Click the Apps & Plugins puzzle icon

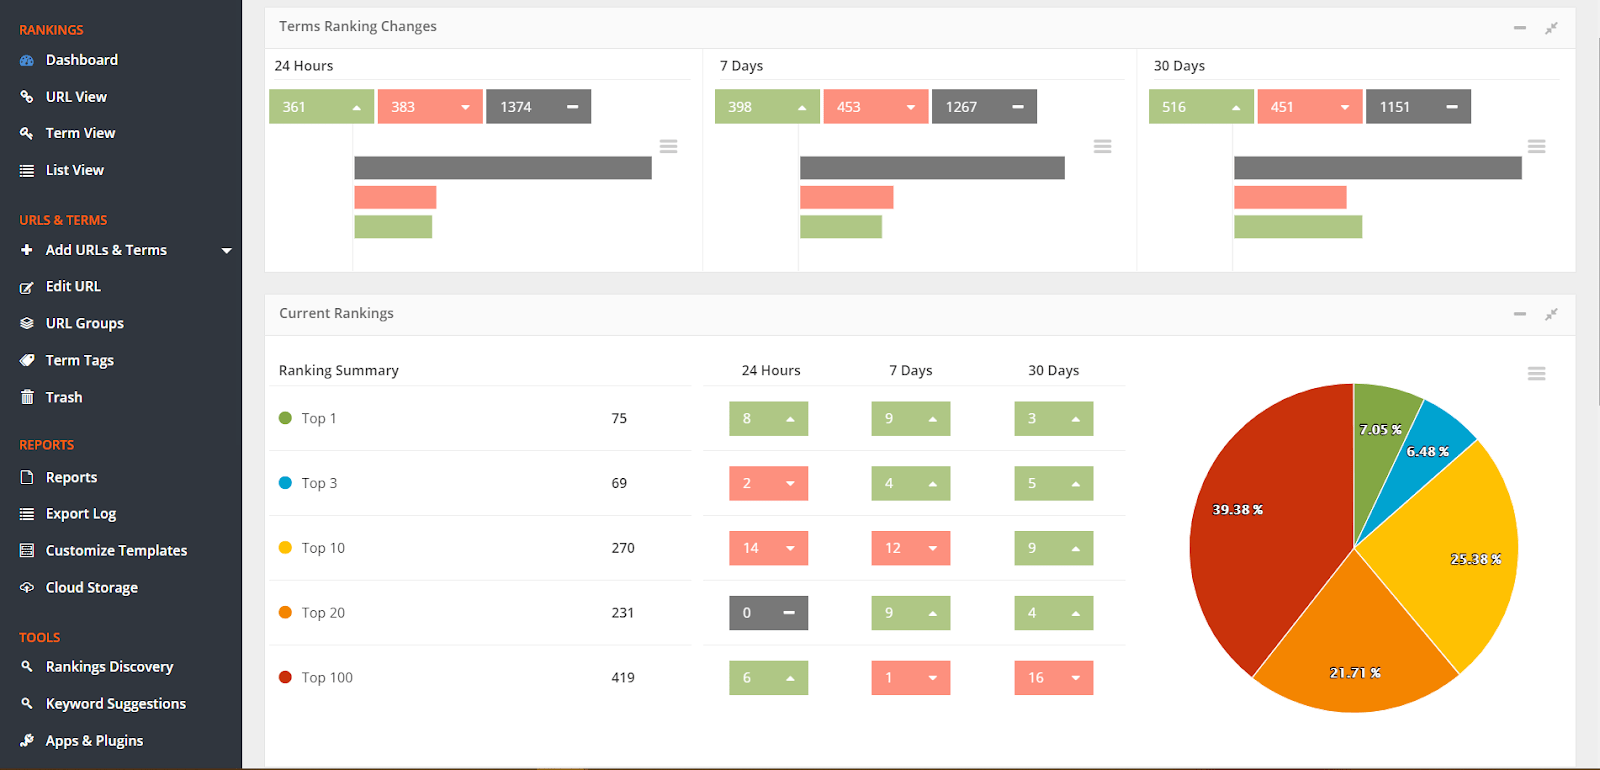(27, 741)
